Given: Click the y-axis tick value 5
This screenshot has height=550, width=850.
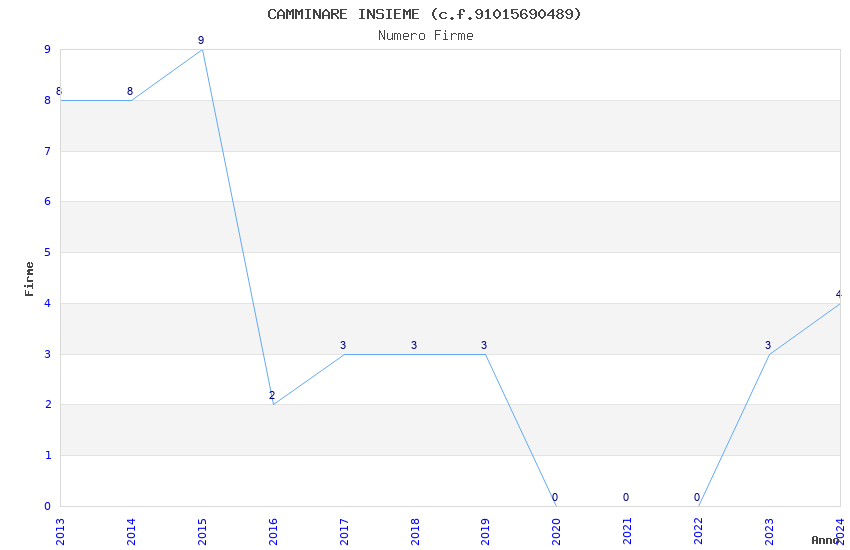Looking at the screenshot, I should coord(48,253).
